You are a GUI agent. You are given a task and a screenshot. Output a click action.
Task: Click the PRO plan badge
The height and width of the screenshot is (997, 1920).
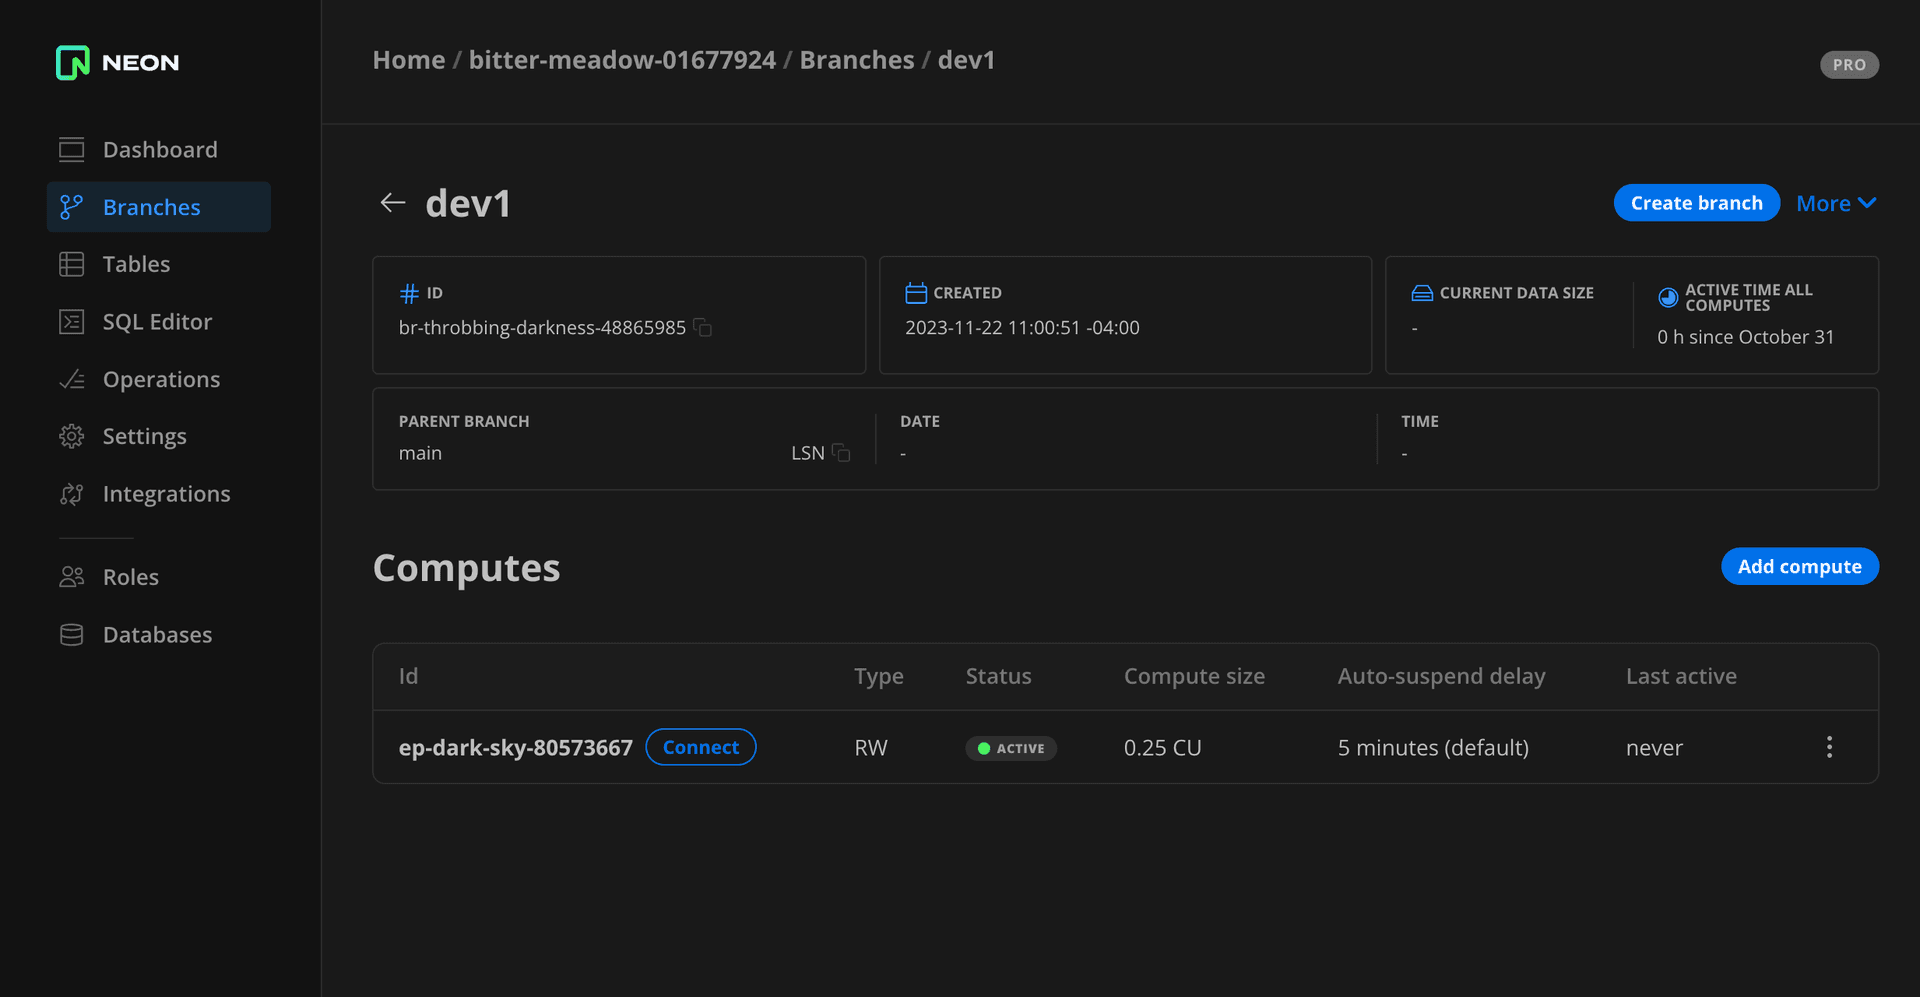click(1848, 65)
